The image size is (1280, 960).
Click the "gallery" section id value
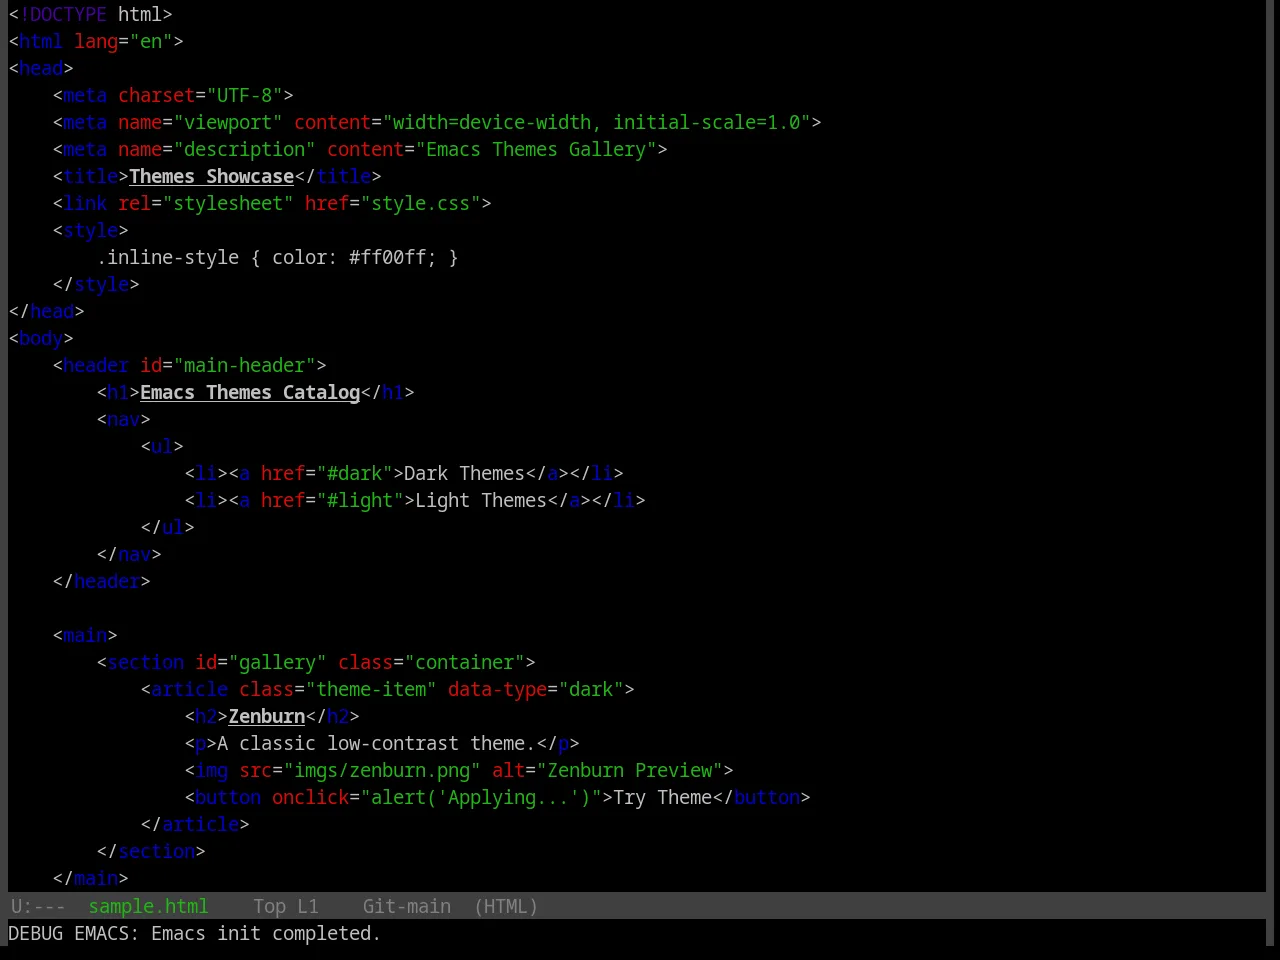pyautogui.click(x=277, y=662)
